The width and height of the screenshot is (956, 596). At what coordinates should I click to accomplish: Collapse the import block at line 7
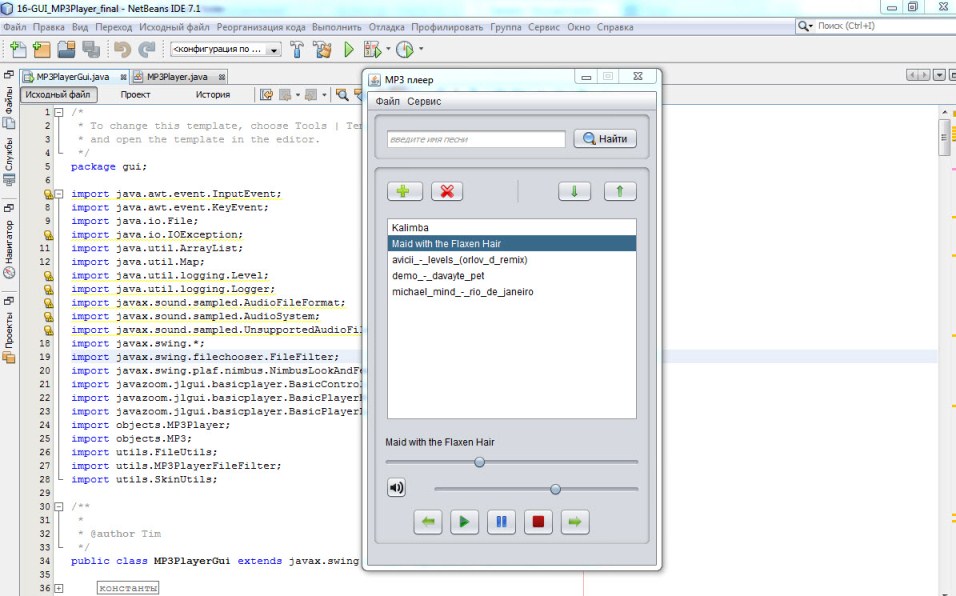point(59,194)
